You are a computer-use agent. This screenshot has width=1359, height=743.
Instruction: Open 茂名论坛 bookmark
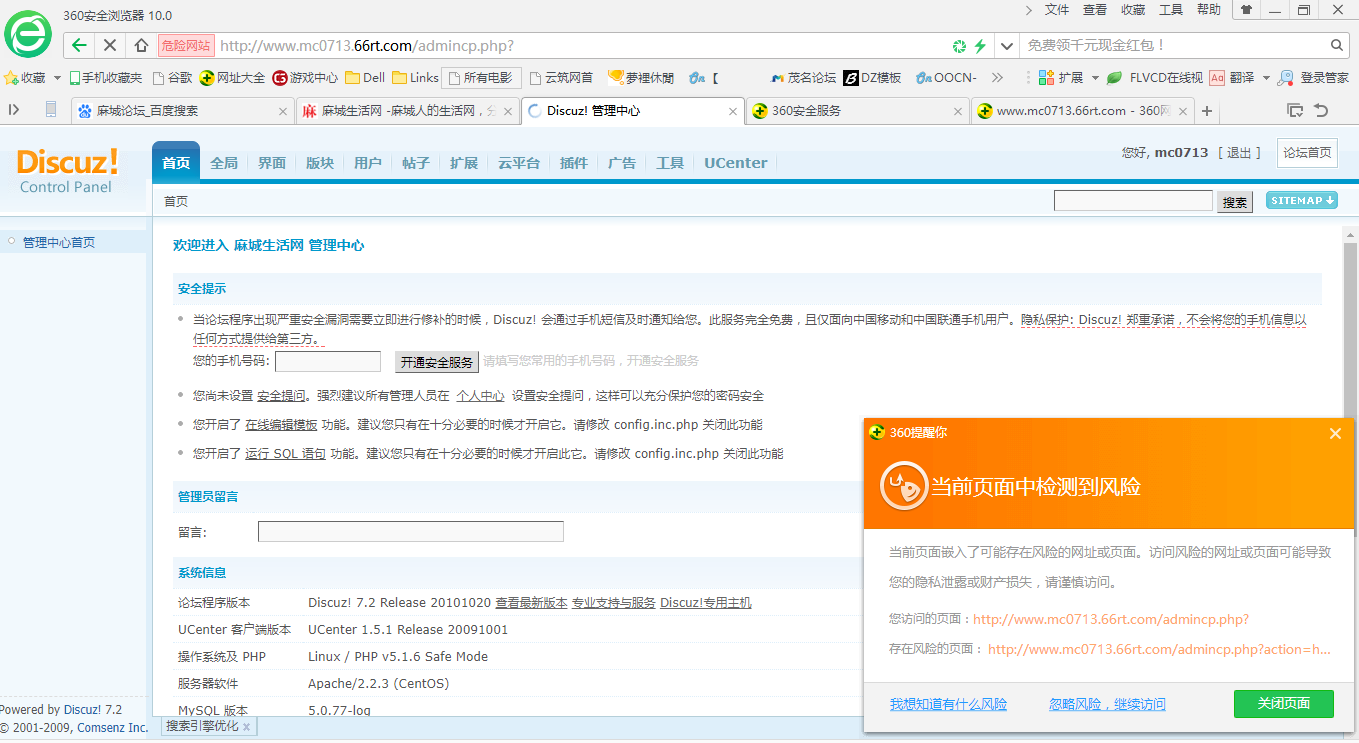(x=803, y=77)
